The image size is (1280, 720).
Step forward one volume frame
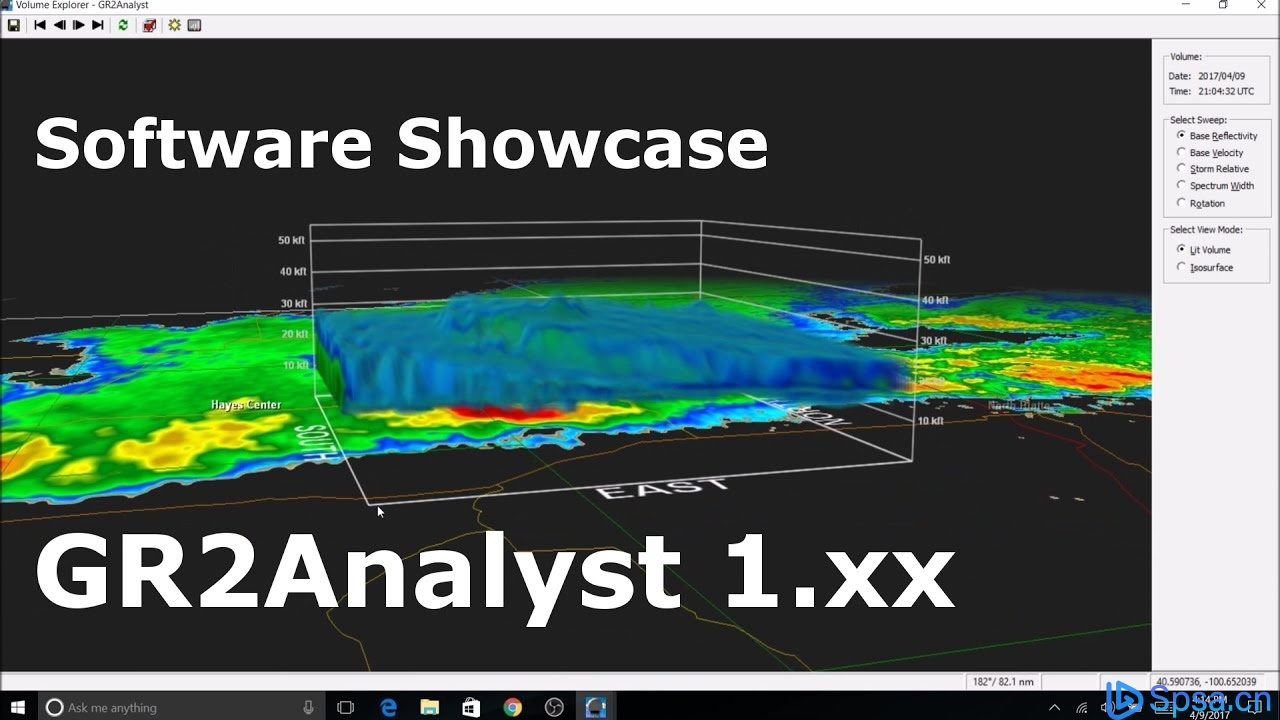click(78, 25)
